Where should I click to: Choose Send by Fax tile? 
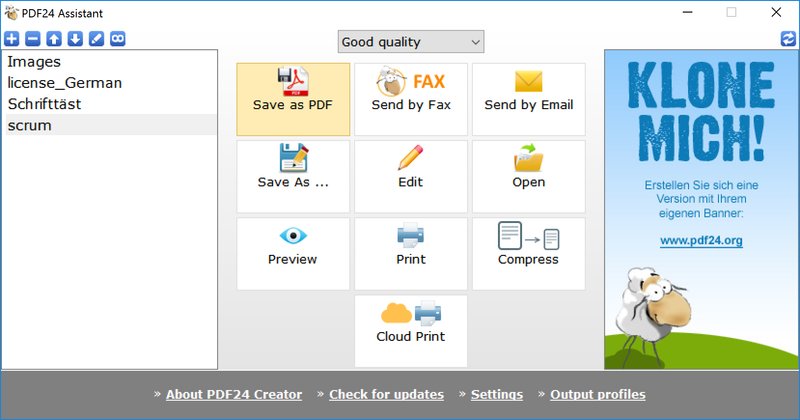tap(411, 99)
